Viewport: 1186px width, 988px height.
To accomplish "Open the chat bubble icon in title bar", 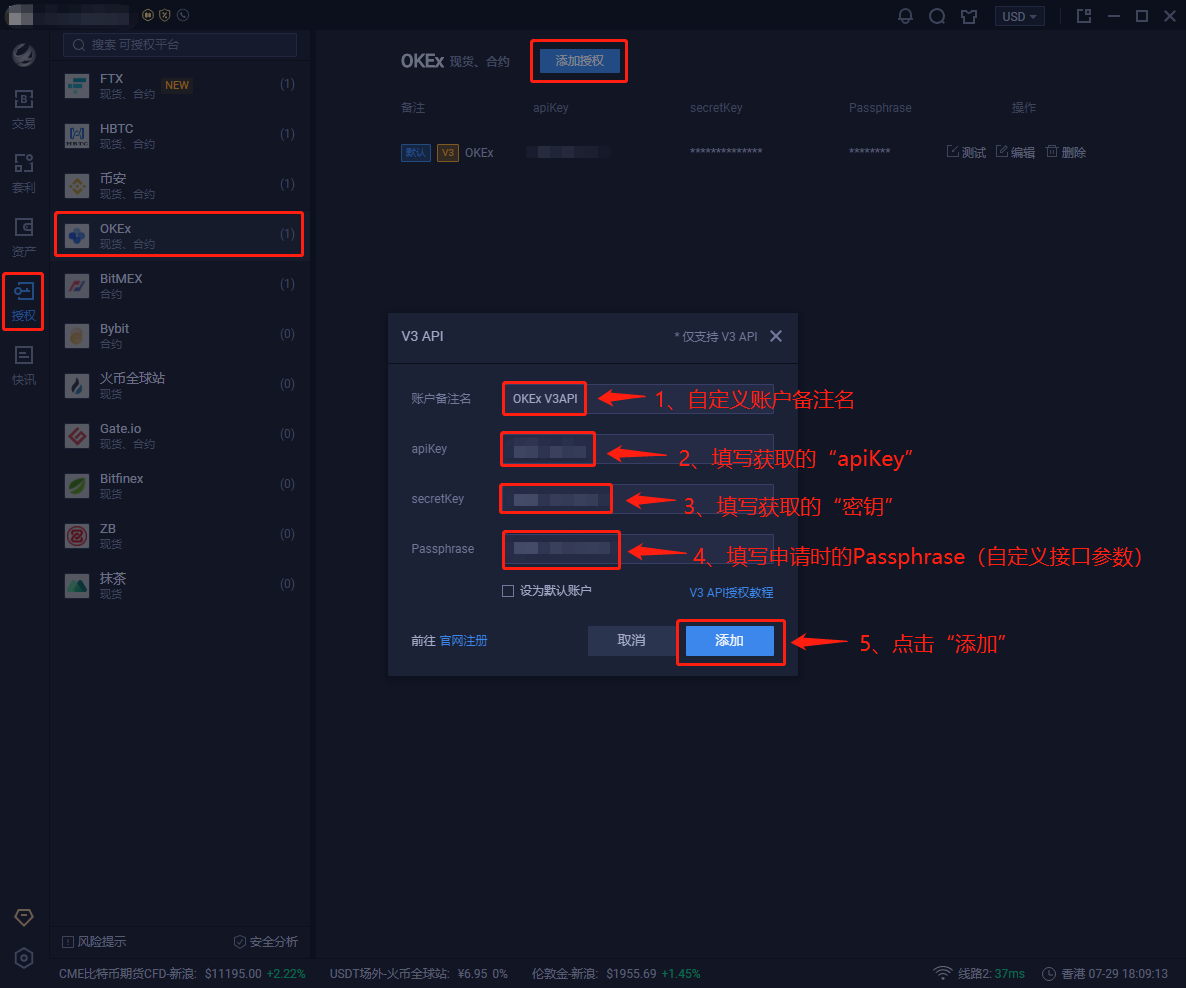I will [x=936, y=16].
